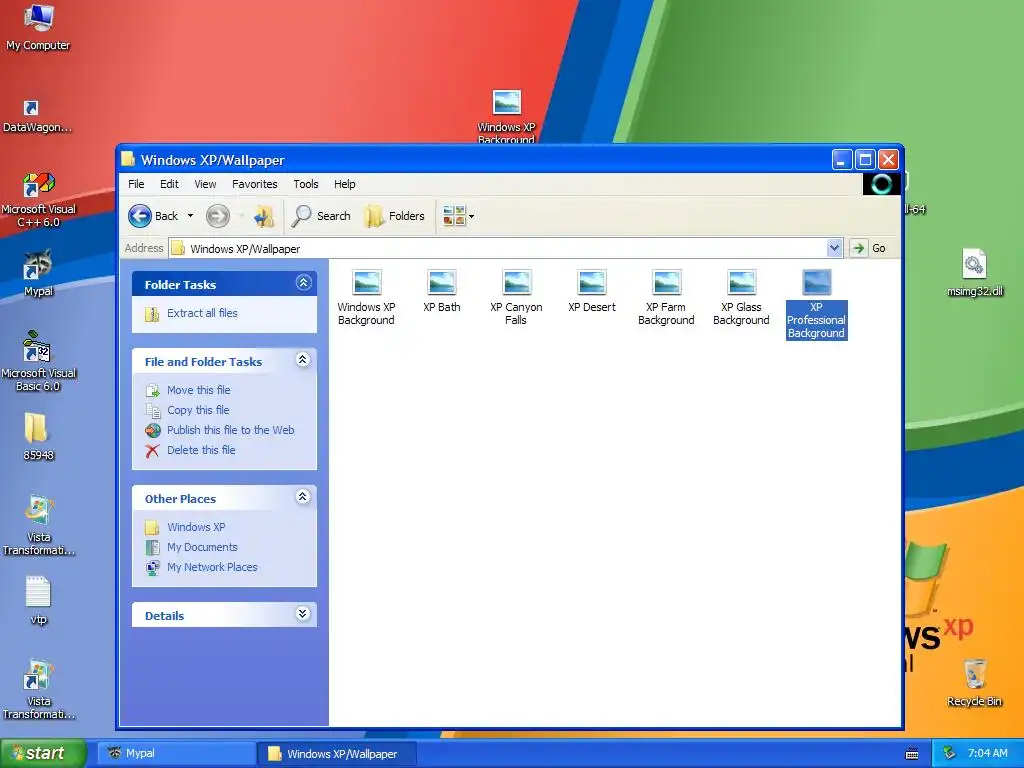Image resolution: width=1024 pixels, height=768 pixels.
Task: Toggle the Folders pane button
Action: pyautogui.click(x=394, y=216)
